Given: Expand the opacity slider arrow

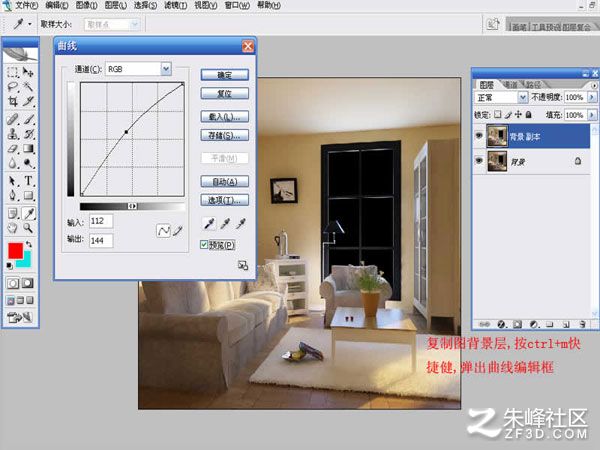Looking at the screenshot, I should pyautogui.click(x=592, y=97).
